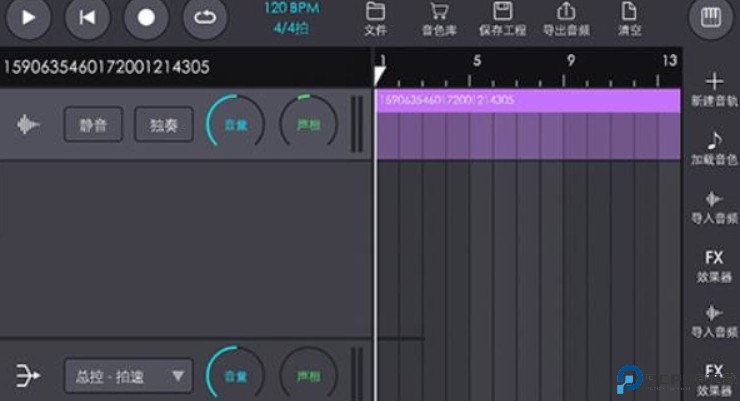
Task: Mute the track with 静音
Action: click(93, 126)
